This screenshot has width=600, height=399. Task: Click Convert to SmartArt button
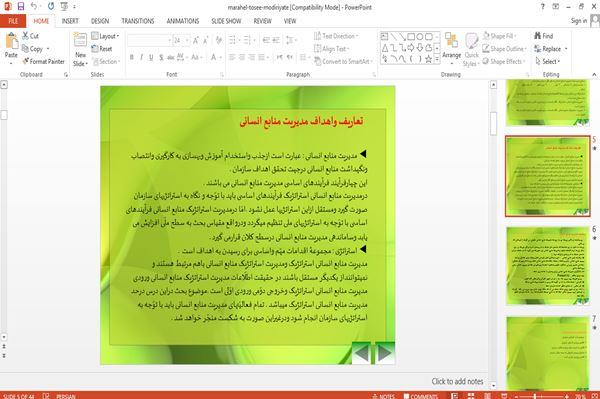[x=342, y=61]
